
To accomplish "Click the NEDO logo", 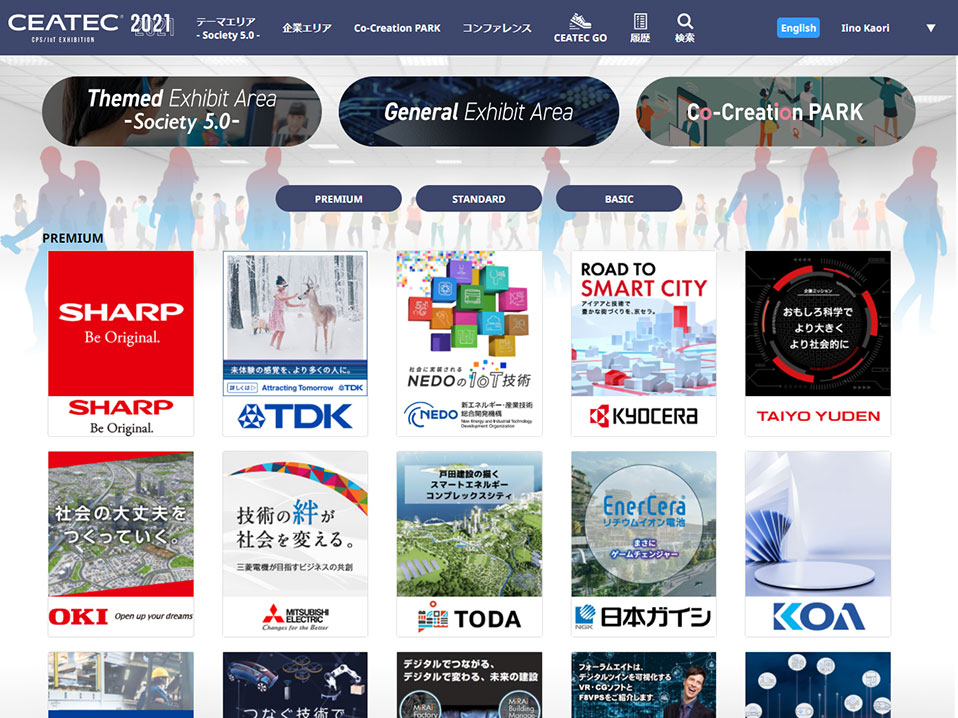I will tap(469, 415).
